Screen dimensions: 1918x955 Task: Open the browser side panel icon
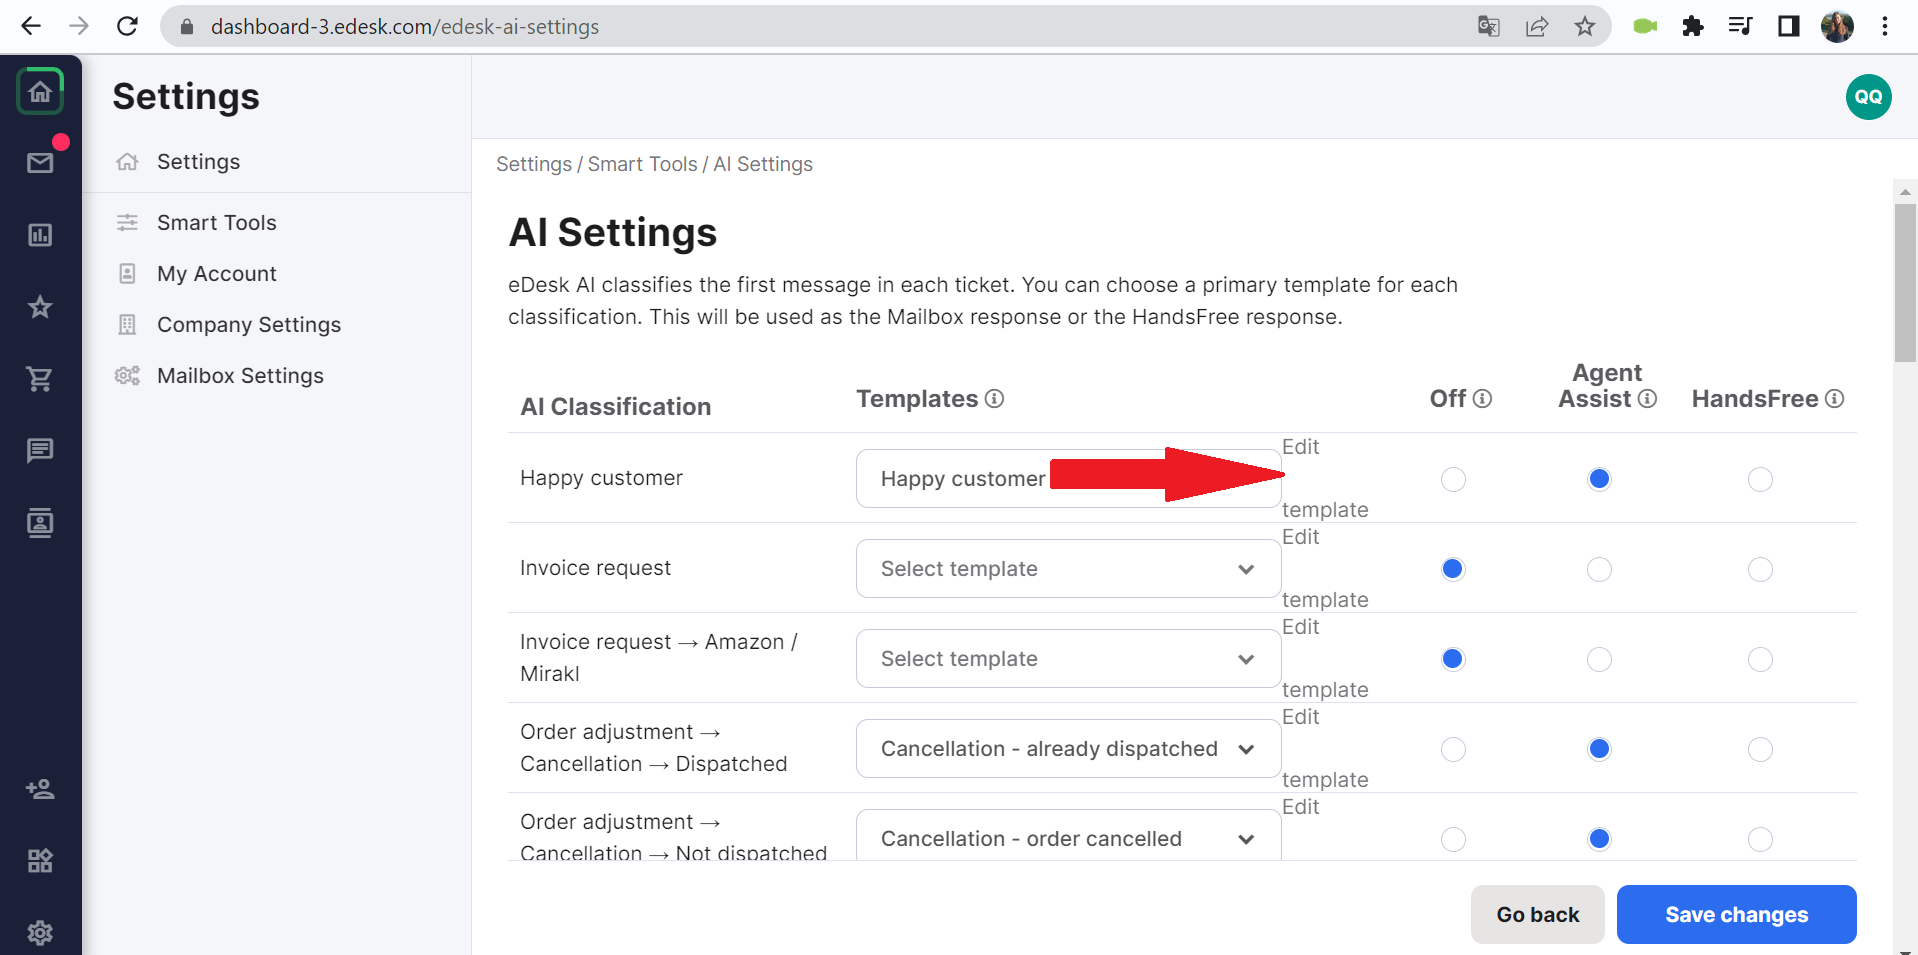point(1789,26)
